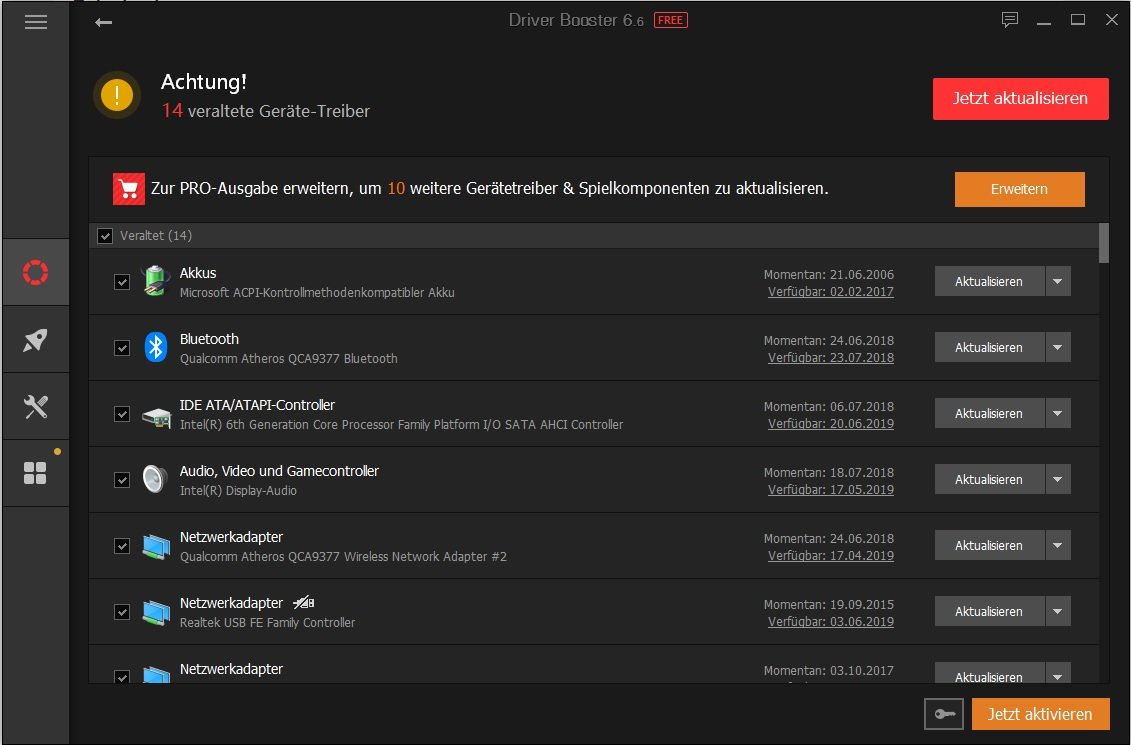Open the hamburger menu
The width and height of the screenshot is (1131, 745).
(x=36, y=22)
